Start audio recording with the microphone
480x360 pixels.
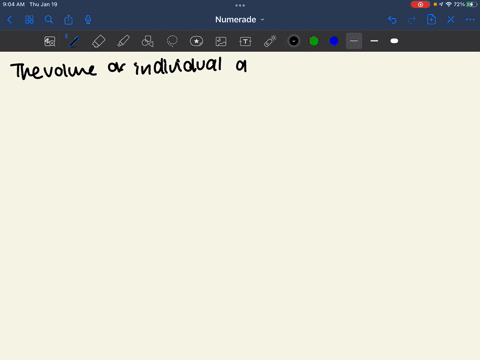tap(88, 20)
